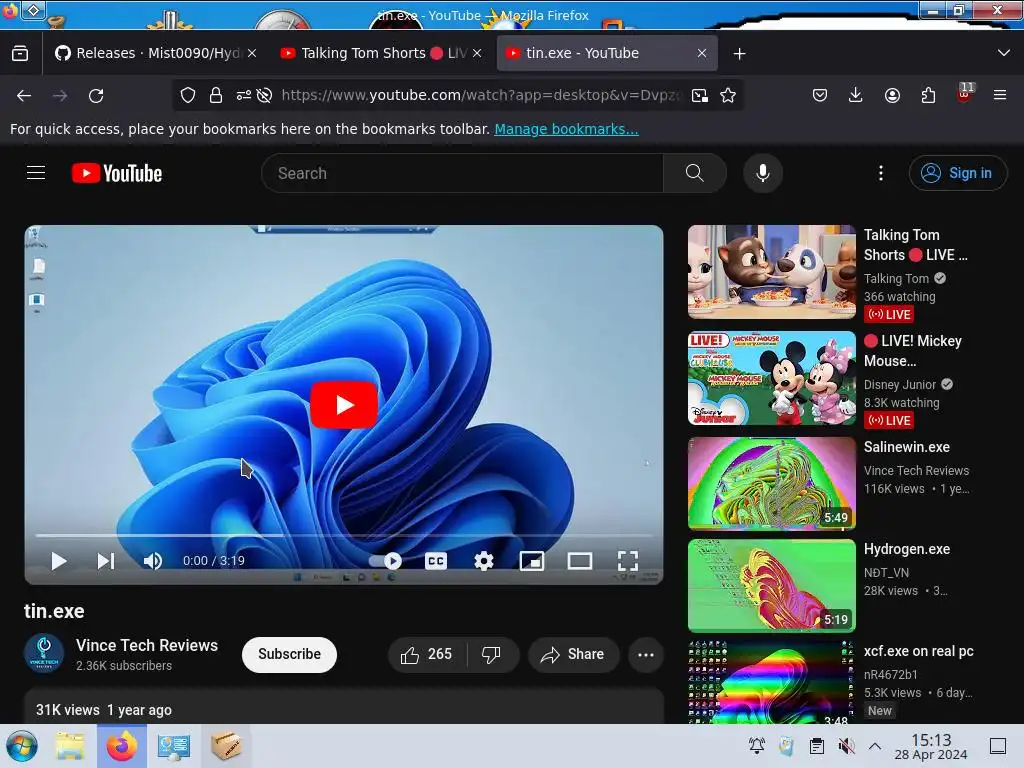The image size is (1024, 768).
Task: Open the Vince Tech Reviews channel avatar
Action: coord(44,653)
